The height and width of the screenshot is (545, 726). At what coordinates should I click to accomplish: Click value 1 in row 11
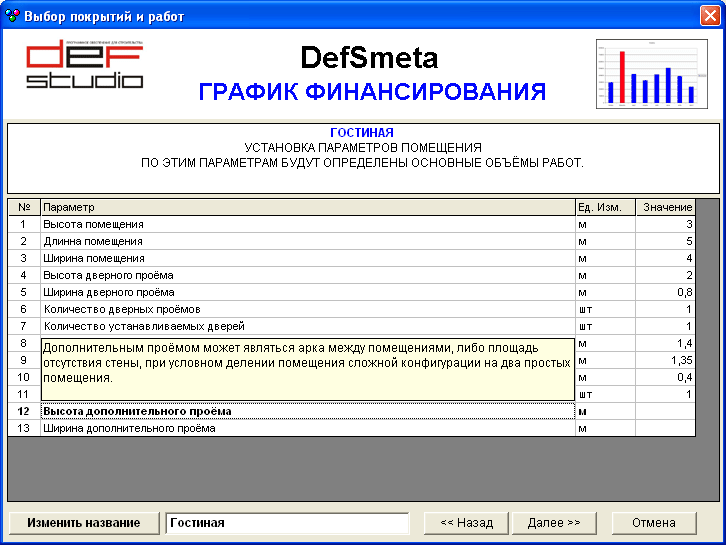665,395
